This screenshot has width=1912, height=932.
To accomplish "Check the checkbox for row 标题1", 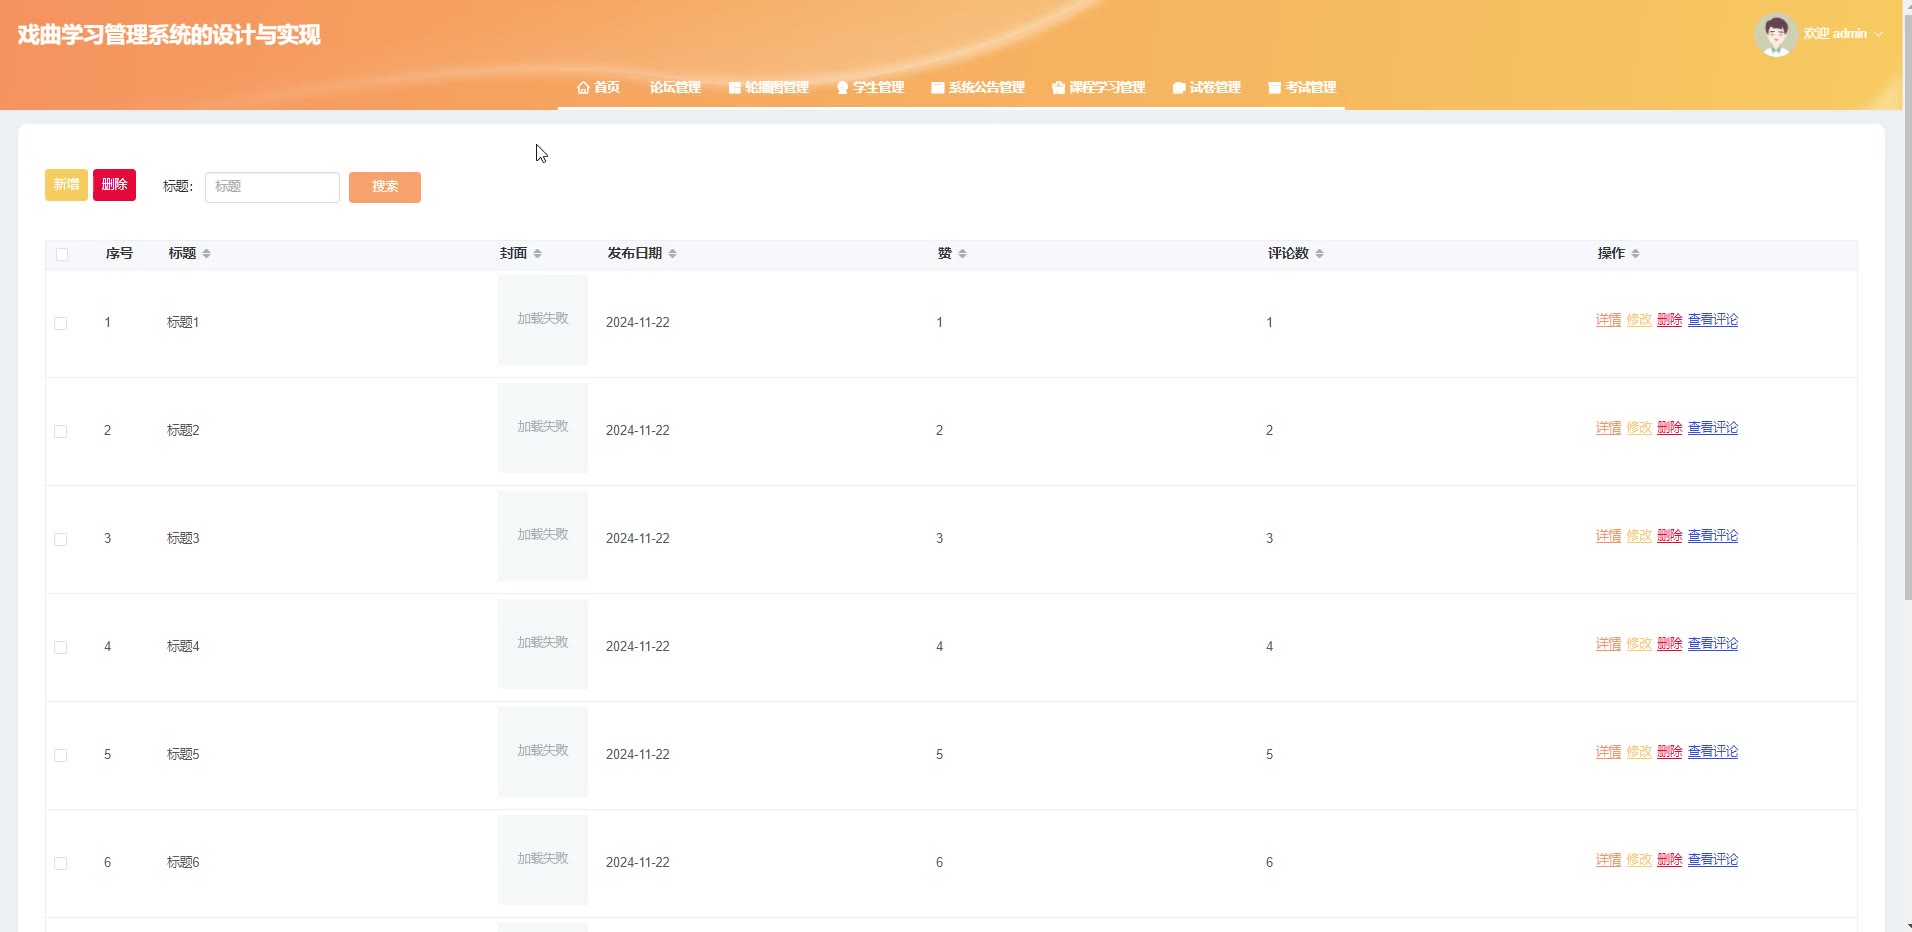I will coord(61,323).
